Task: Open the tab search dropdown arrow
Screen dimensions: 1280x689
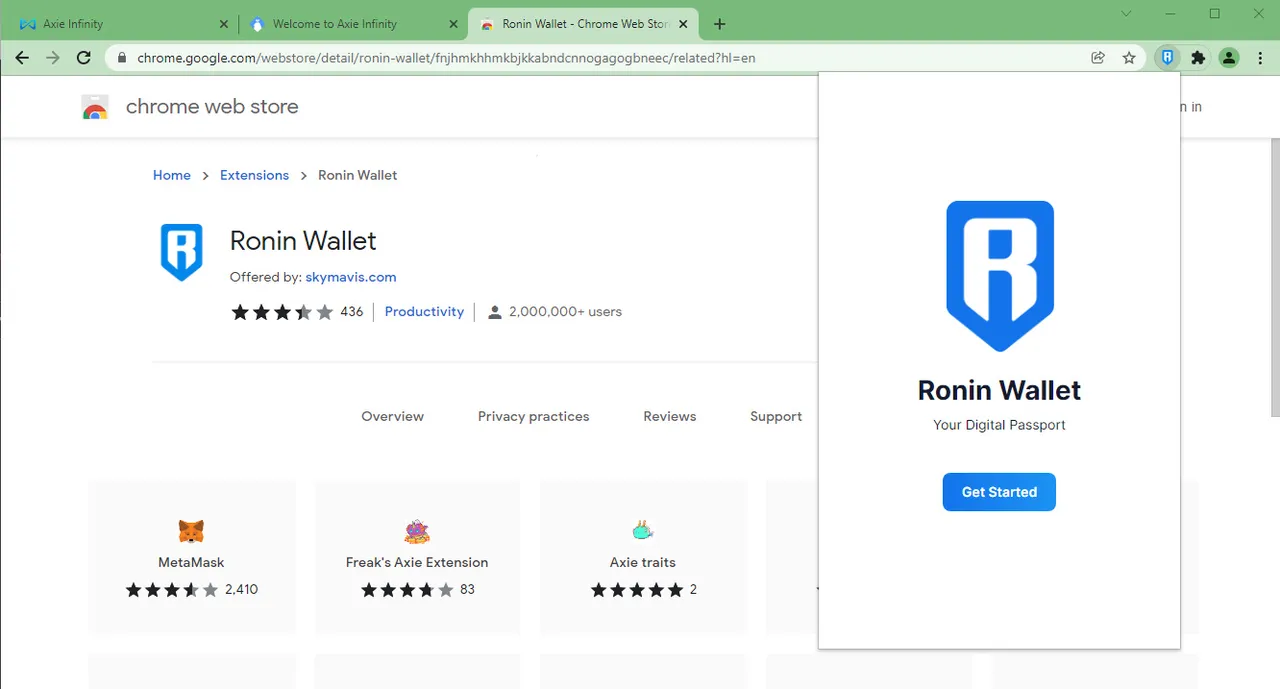Action: click(1127, 14)
